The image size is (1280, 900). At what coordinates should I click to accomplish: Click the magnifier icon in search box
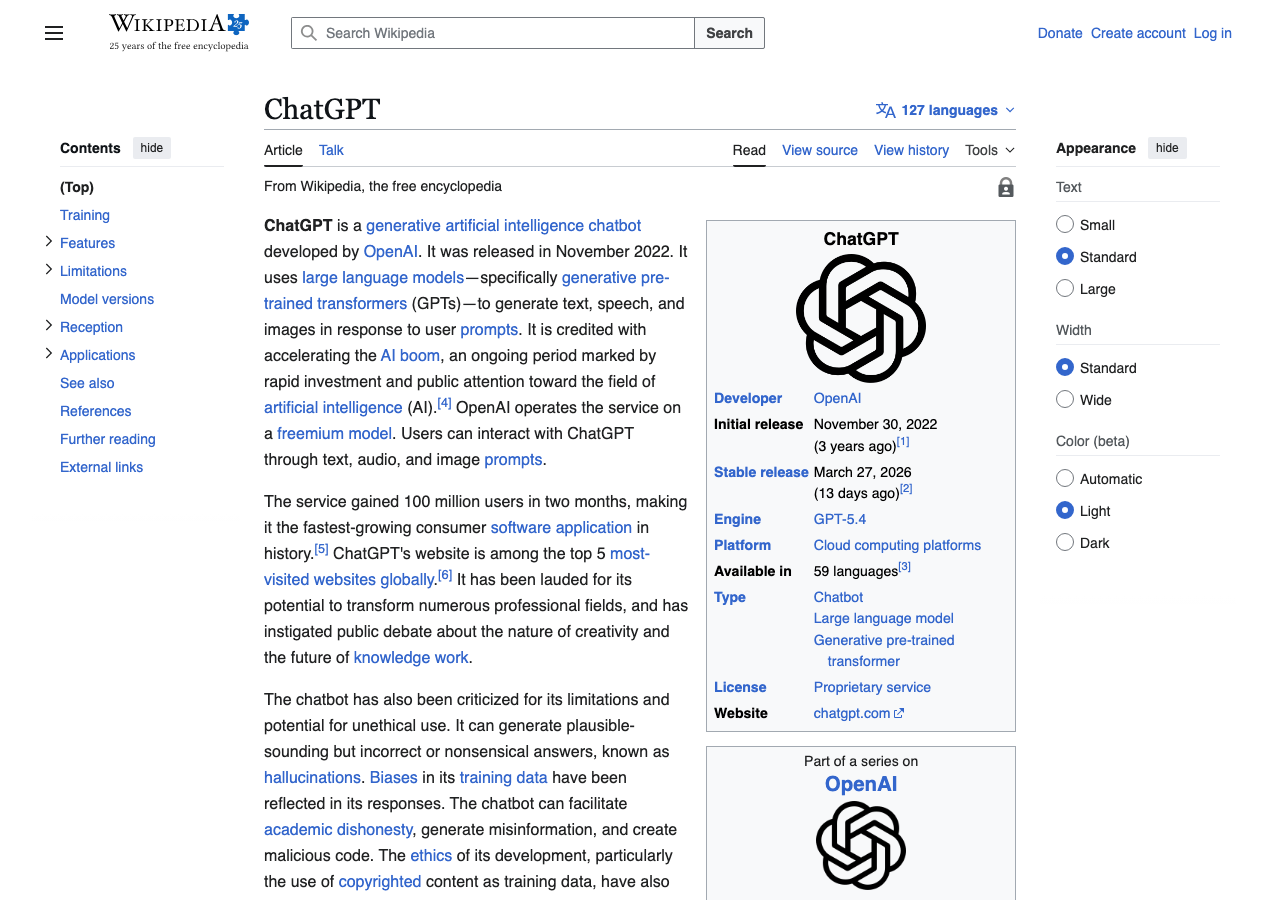[x=309, y=33]
